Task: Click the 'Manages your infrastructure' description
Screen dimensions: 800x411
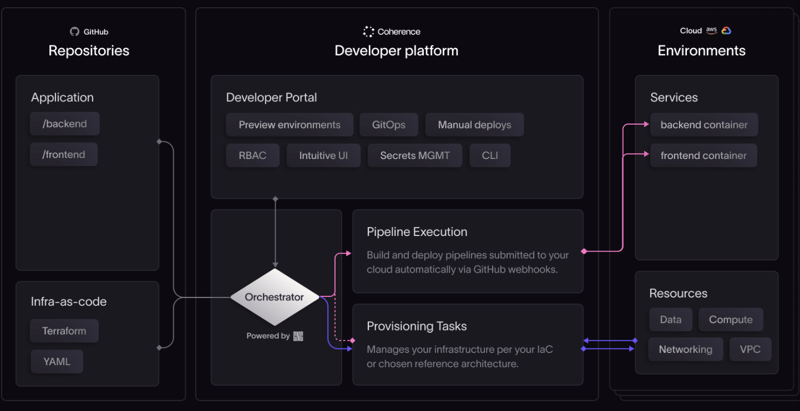Action: coord(460,357)
